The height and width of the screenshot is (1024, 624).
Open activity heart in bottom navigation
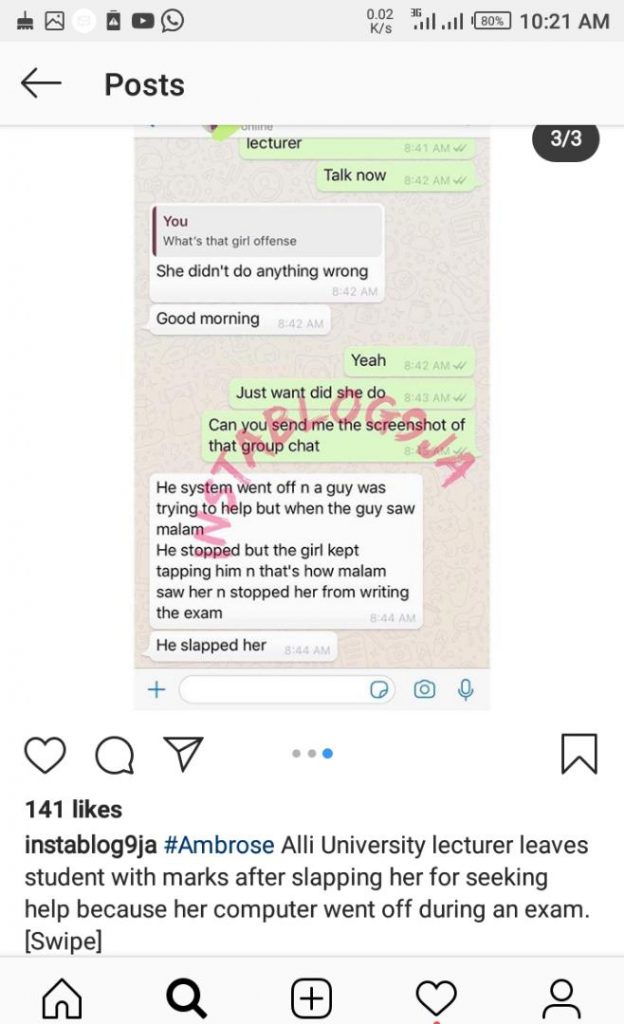(x=436, y=998)
